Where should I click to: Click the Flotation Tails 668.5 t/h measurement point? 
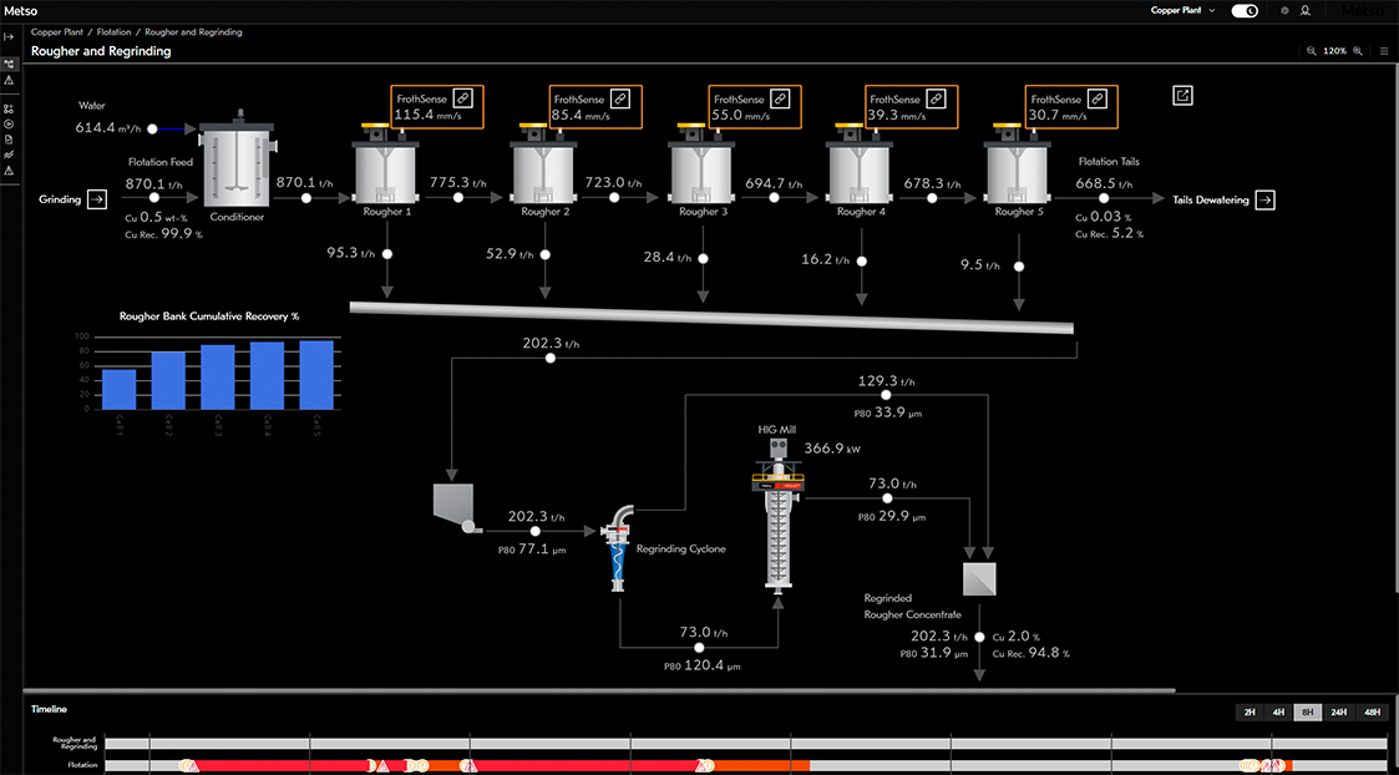tap(1104, 198)
